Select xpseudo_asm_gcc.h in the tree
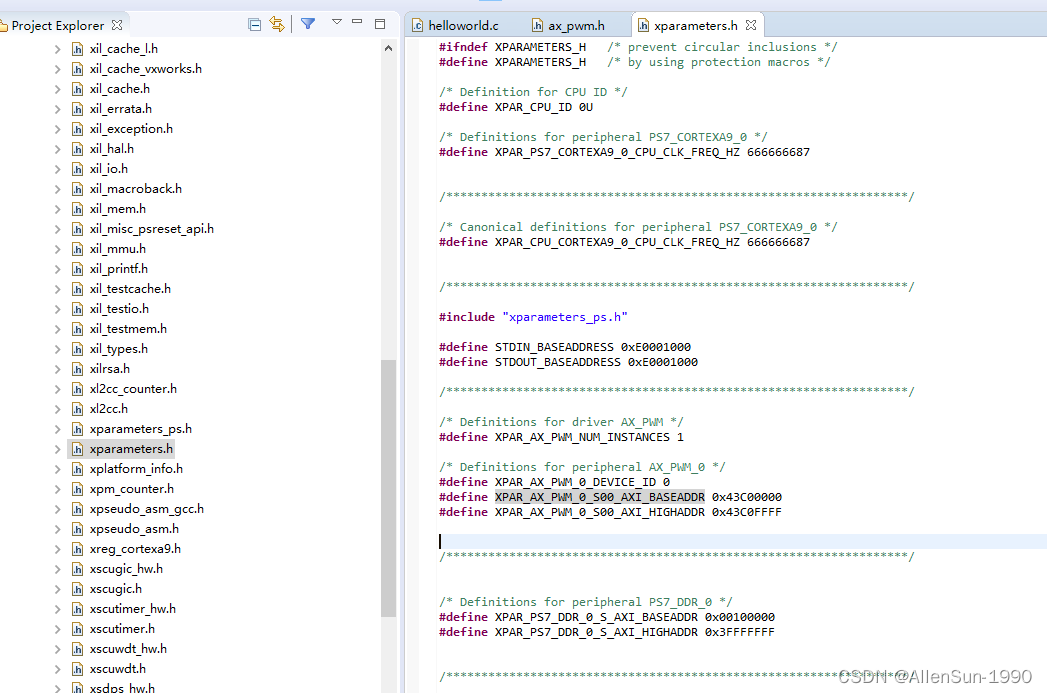Viewport: 1047px width, 693px height. [x=146, y=509]
